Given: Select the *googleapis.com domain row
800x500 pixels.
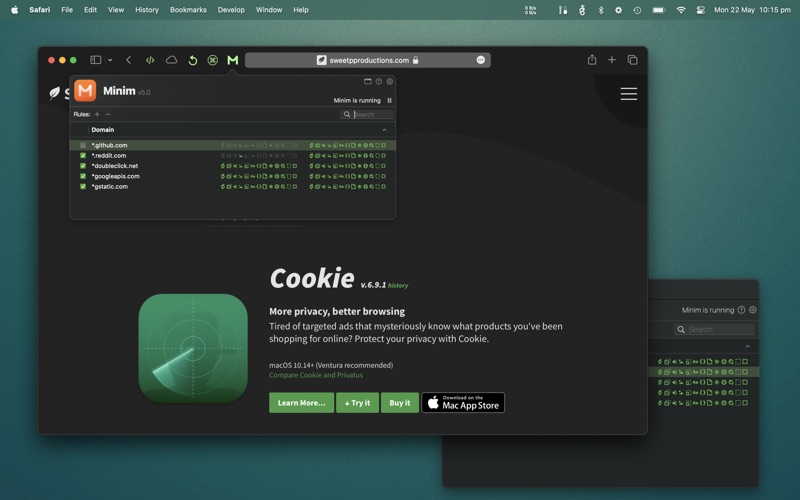Looking at the screenshot, I should pyautogui.click(x=233, y=176).
